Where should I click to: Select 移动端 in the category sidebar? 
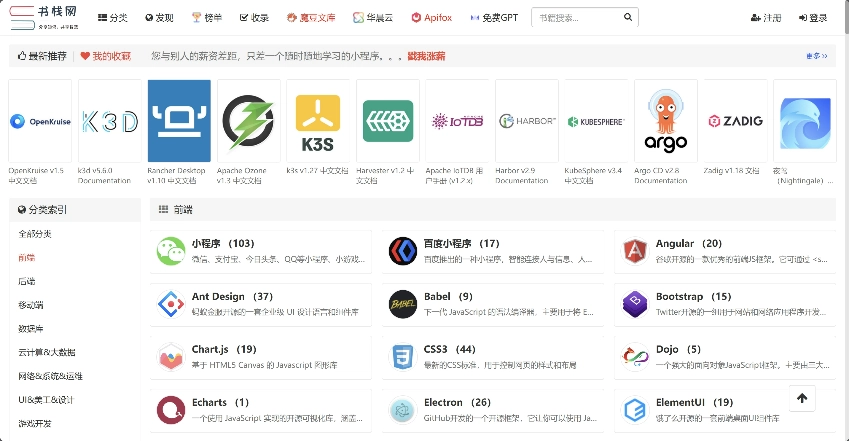point(31,305)
